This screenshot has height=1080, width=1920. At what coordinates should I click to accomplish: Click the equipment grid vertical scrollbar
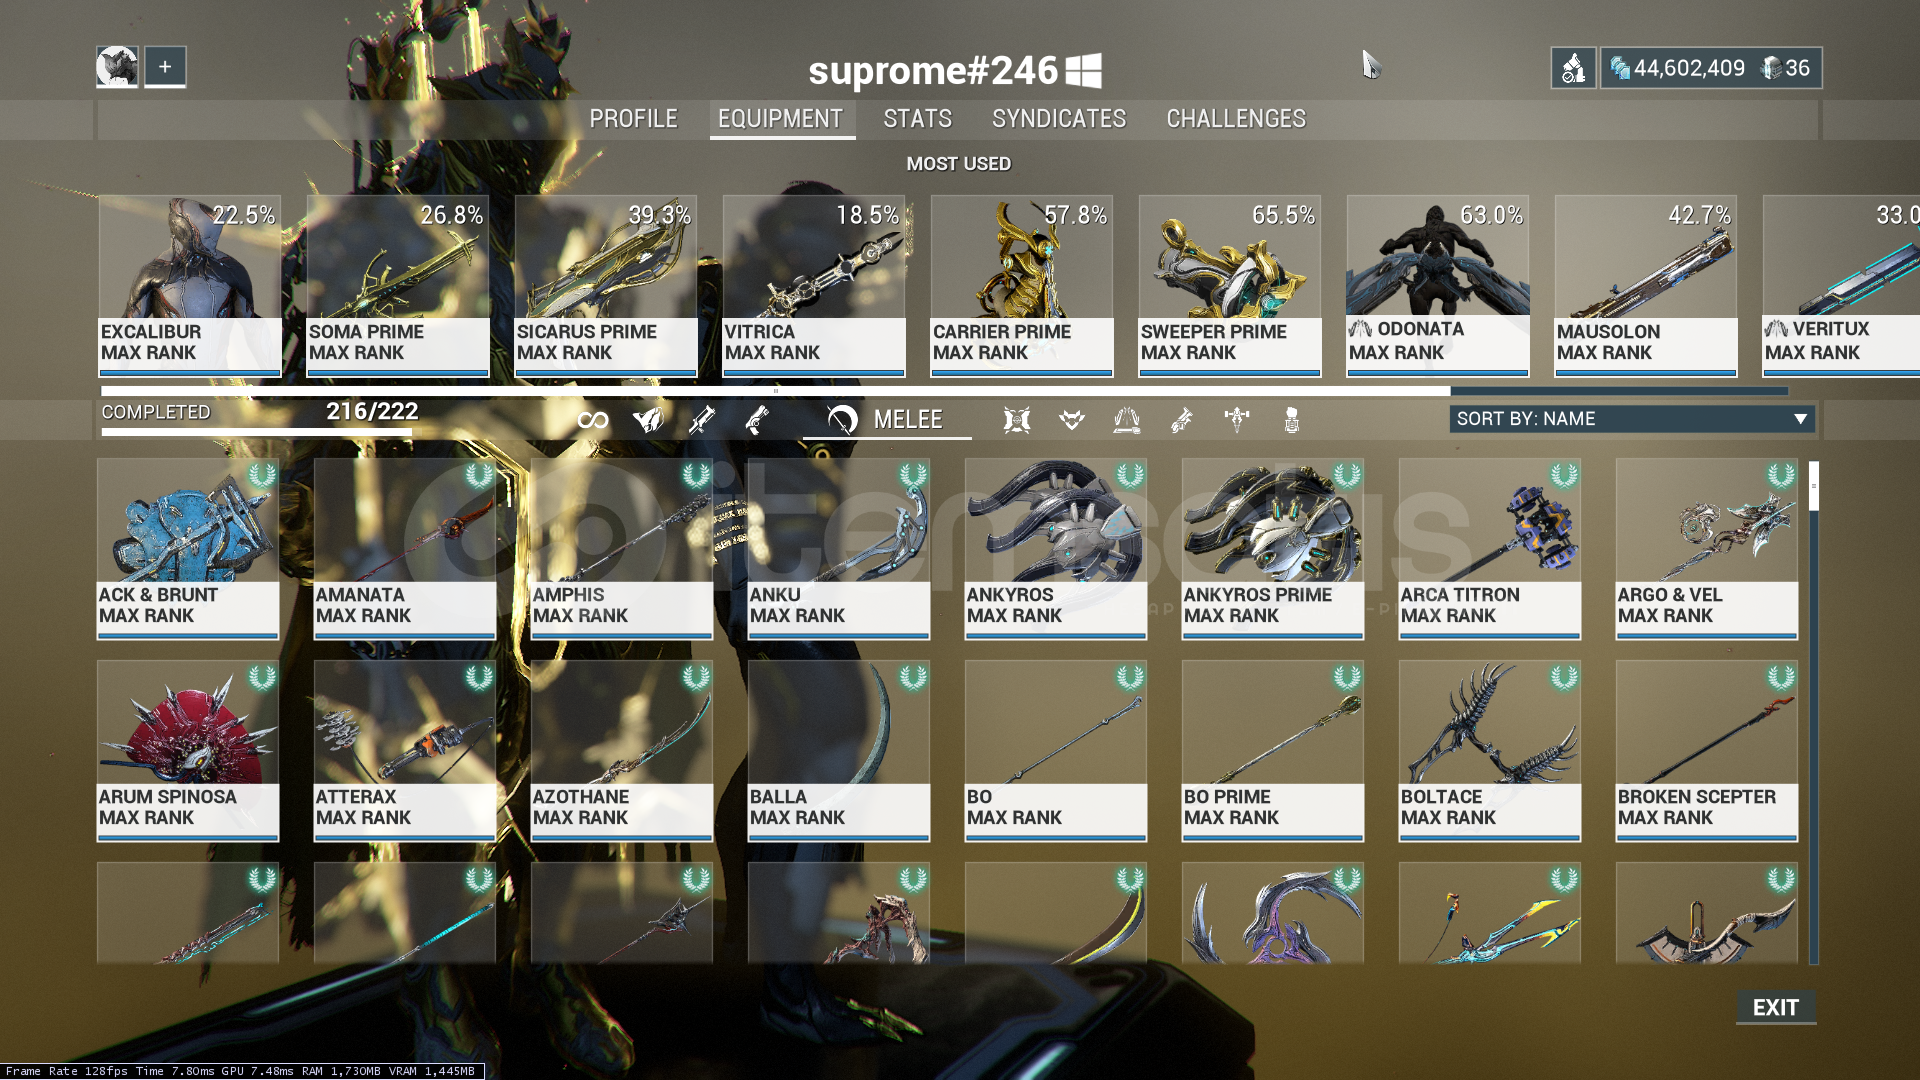(1813, 712)
